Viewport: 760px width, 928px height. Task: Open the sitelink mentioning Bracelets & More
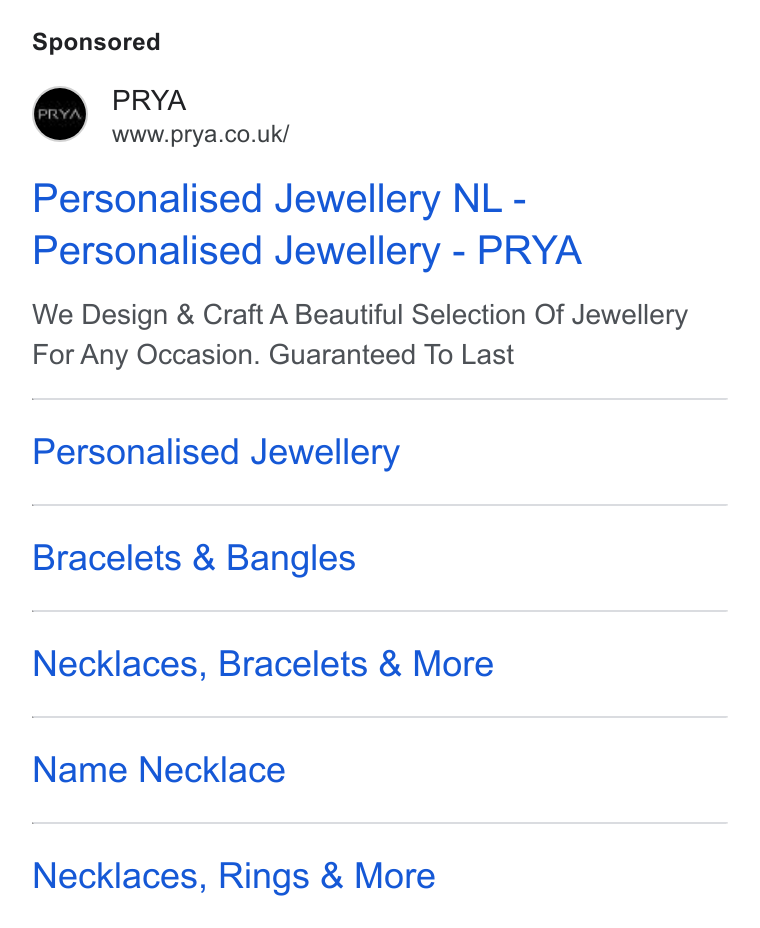263,664
